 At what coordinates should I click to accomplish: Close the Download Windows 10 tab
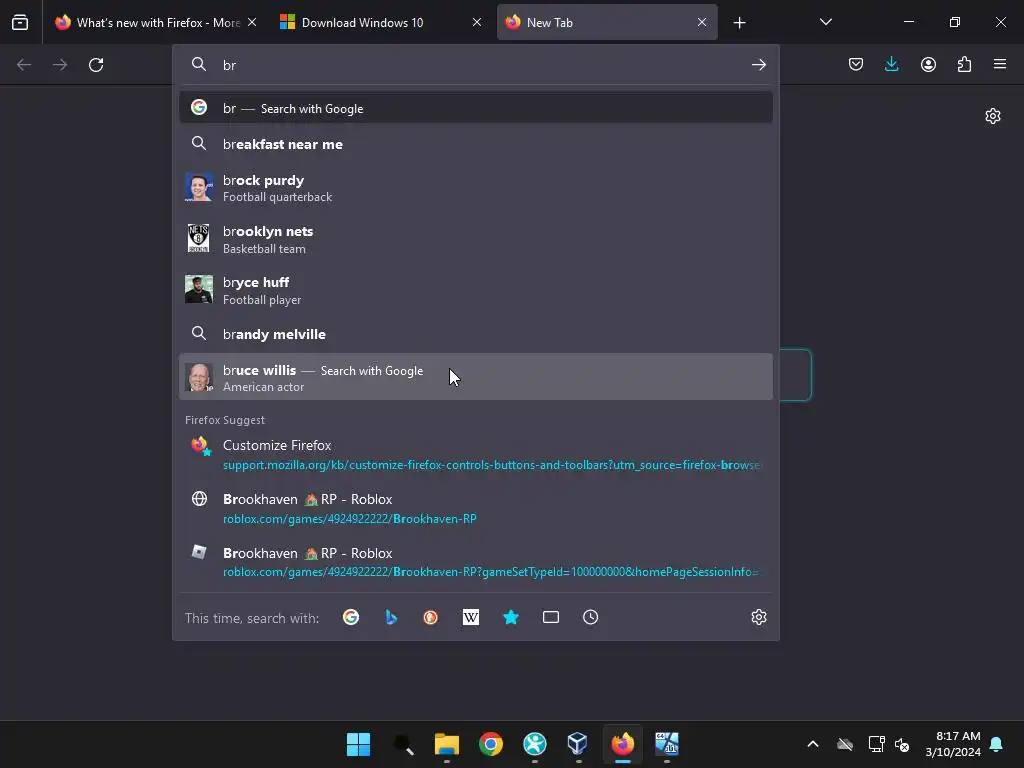(x=477, y=23)
